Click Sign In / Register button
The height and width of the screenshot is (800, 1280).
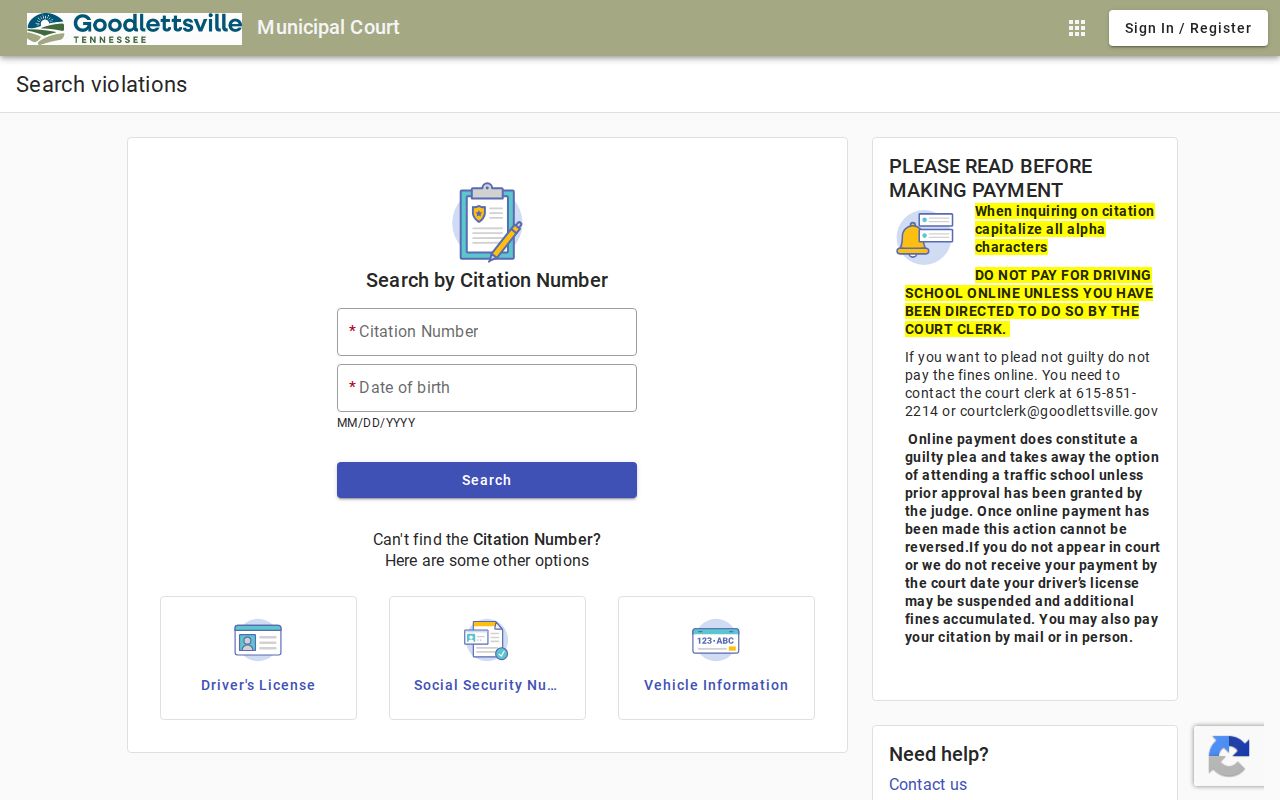pos(1188,28)
